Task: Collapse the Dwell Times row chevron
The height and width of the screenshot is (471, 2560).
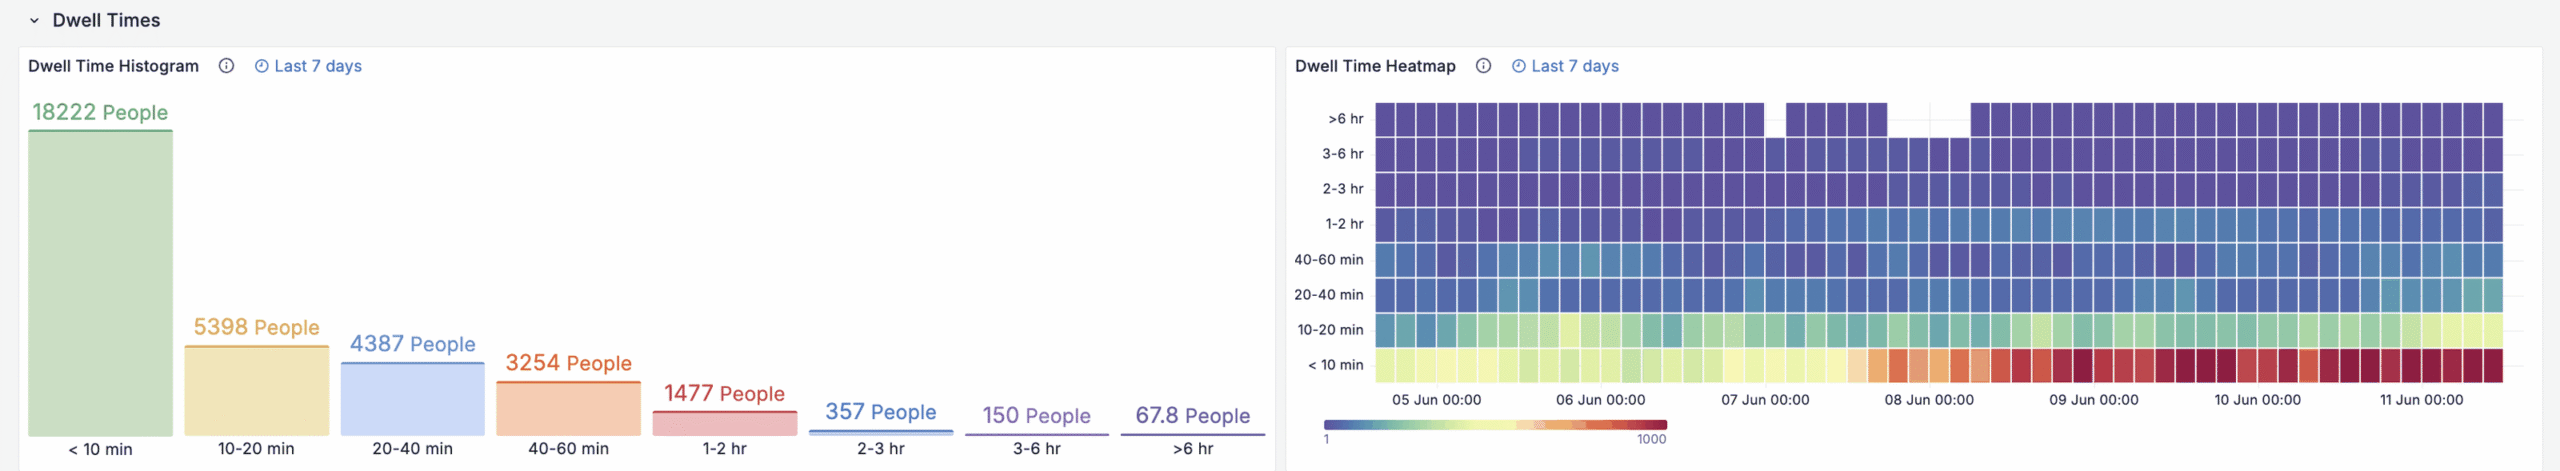Action: tap(34, 20)
